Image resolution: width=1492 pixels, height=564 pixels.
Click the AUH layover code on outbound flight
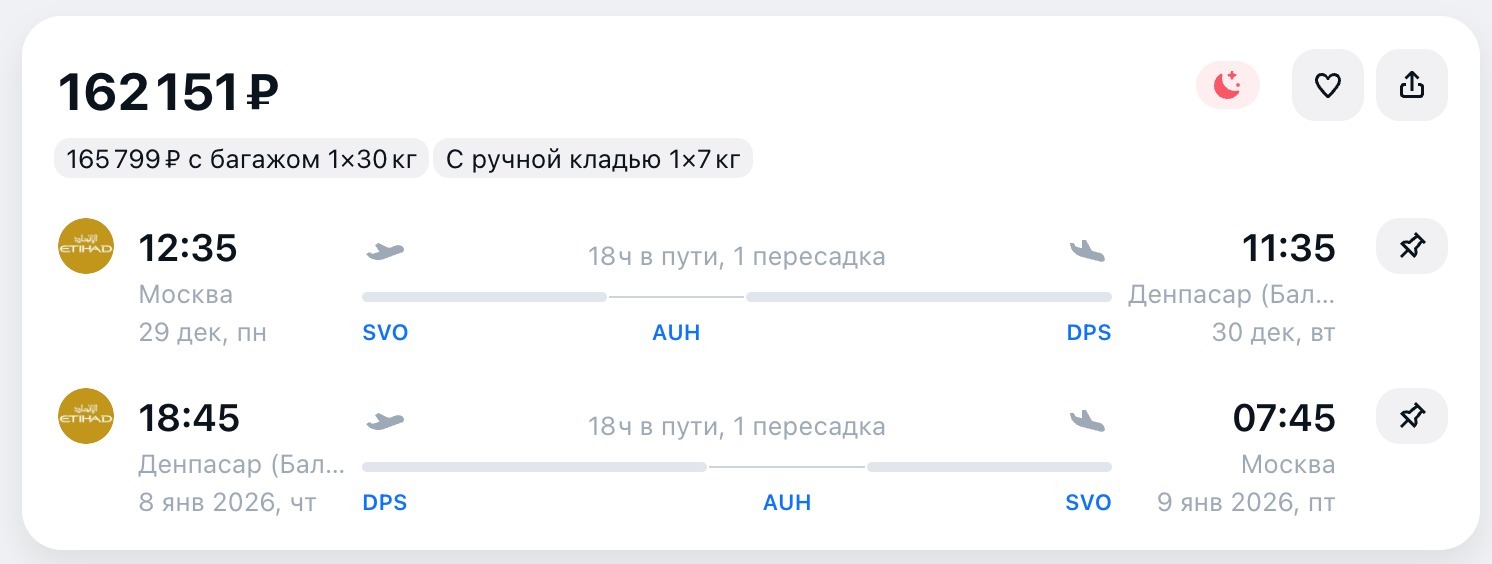[676, 333]
